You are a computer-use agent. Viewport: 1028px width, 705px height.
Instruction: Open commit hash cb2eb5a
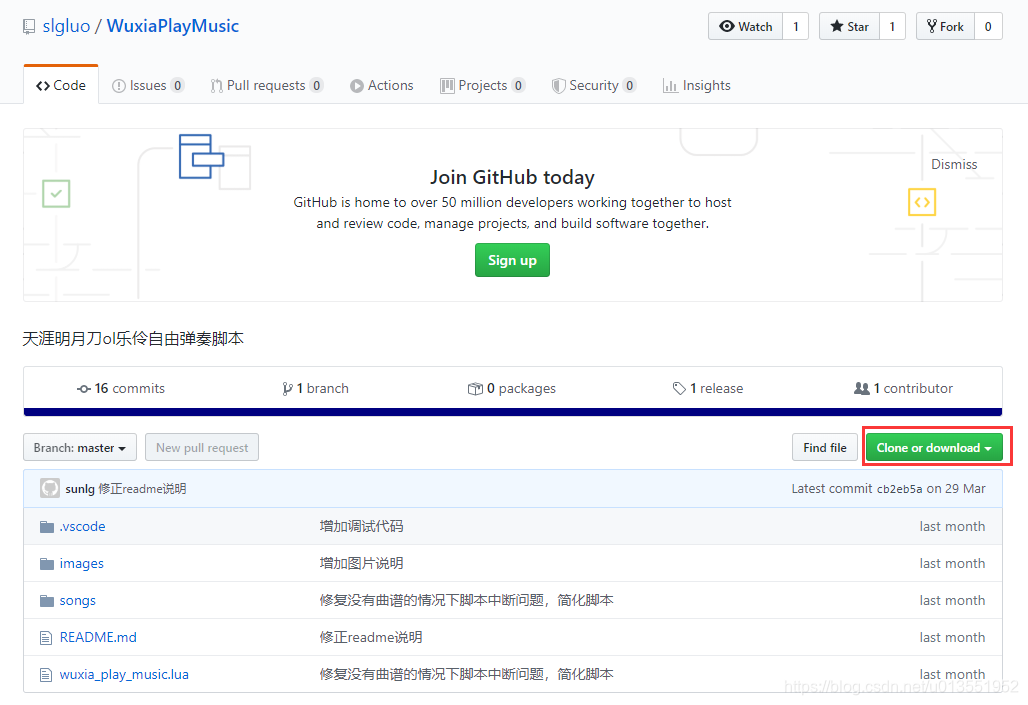click(x=900, y=489)
